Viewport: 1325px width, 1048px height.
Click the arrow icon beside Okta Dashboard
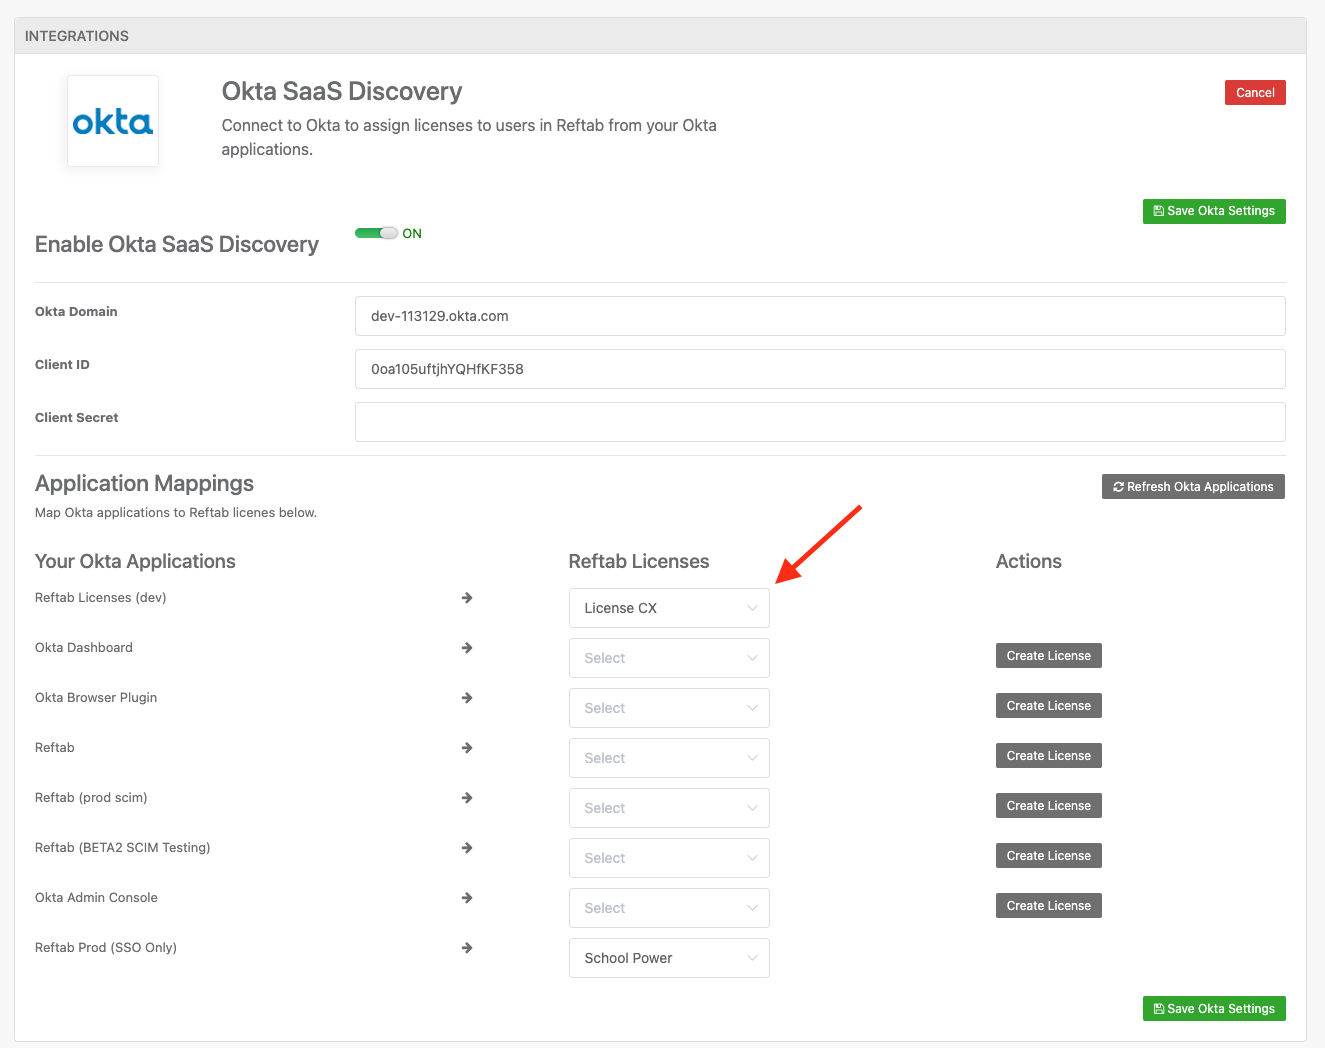click(467, 648)
